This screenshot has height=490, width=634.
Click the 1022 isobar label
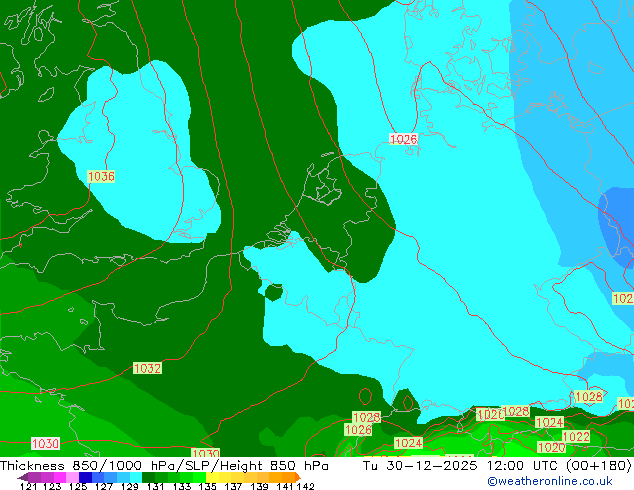point(576,437)
